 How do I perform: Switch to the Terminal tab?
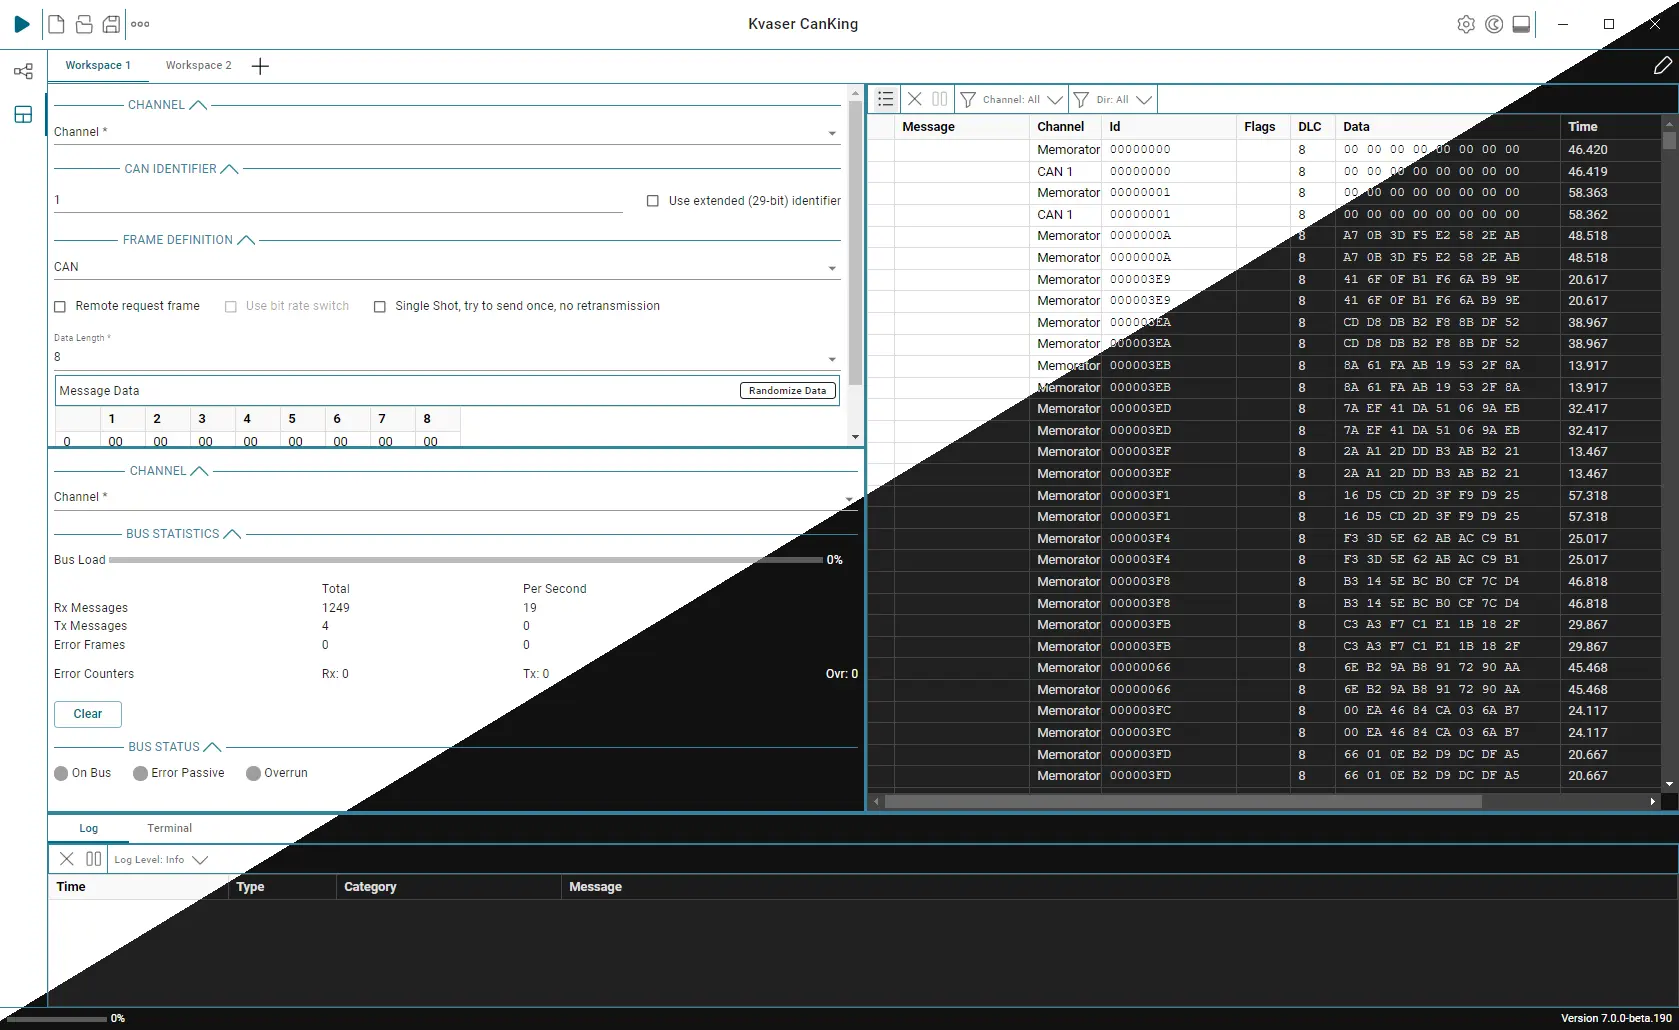point(169,828)
